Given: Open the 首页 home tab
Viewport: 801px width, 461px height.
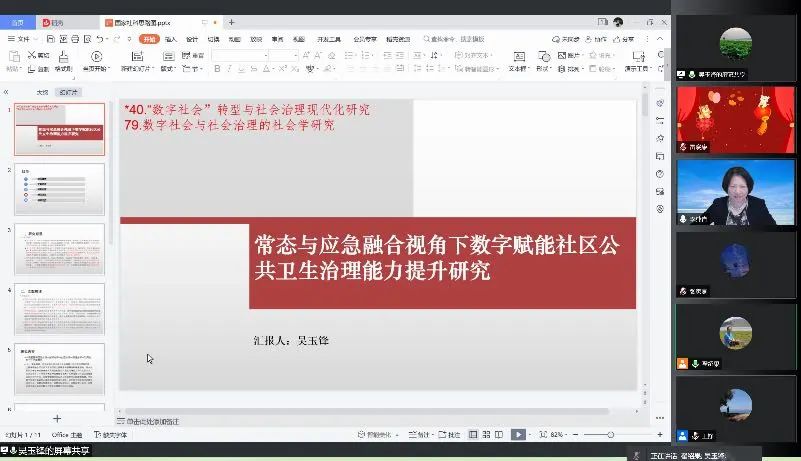Looking at the screenshot, I should tap(18, 21).
